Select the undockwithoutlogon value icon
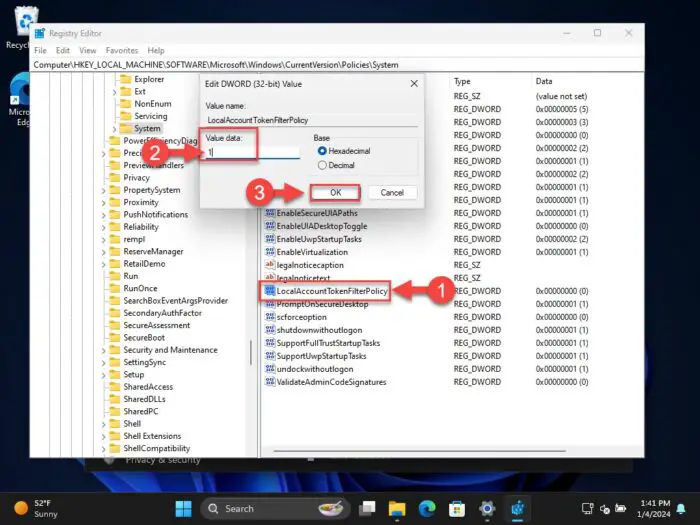 [270, 369]
